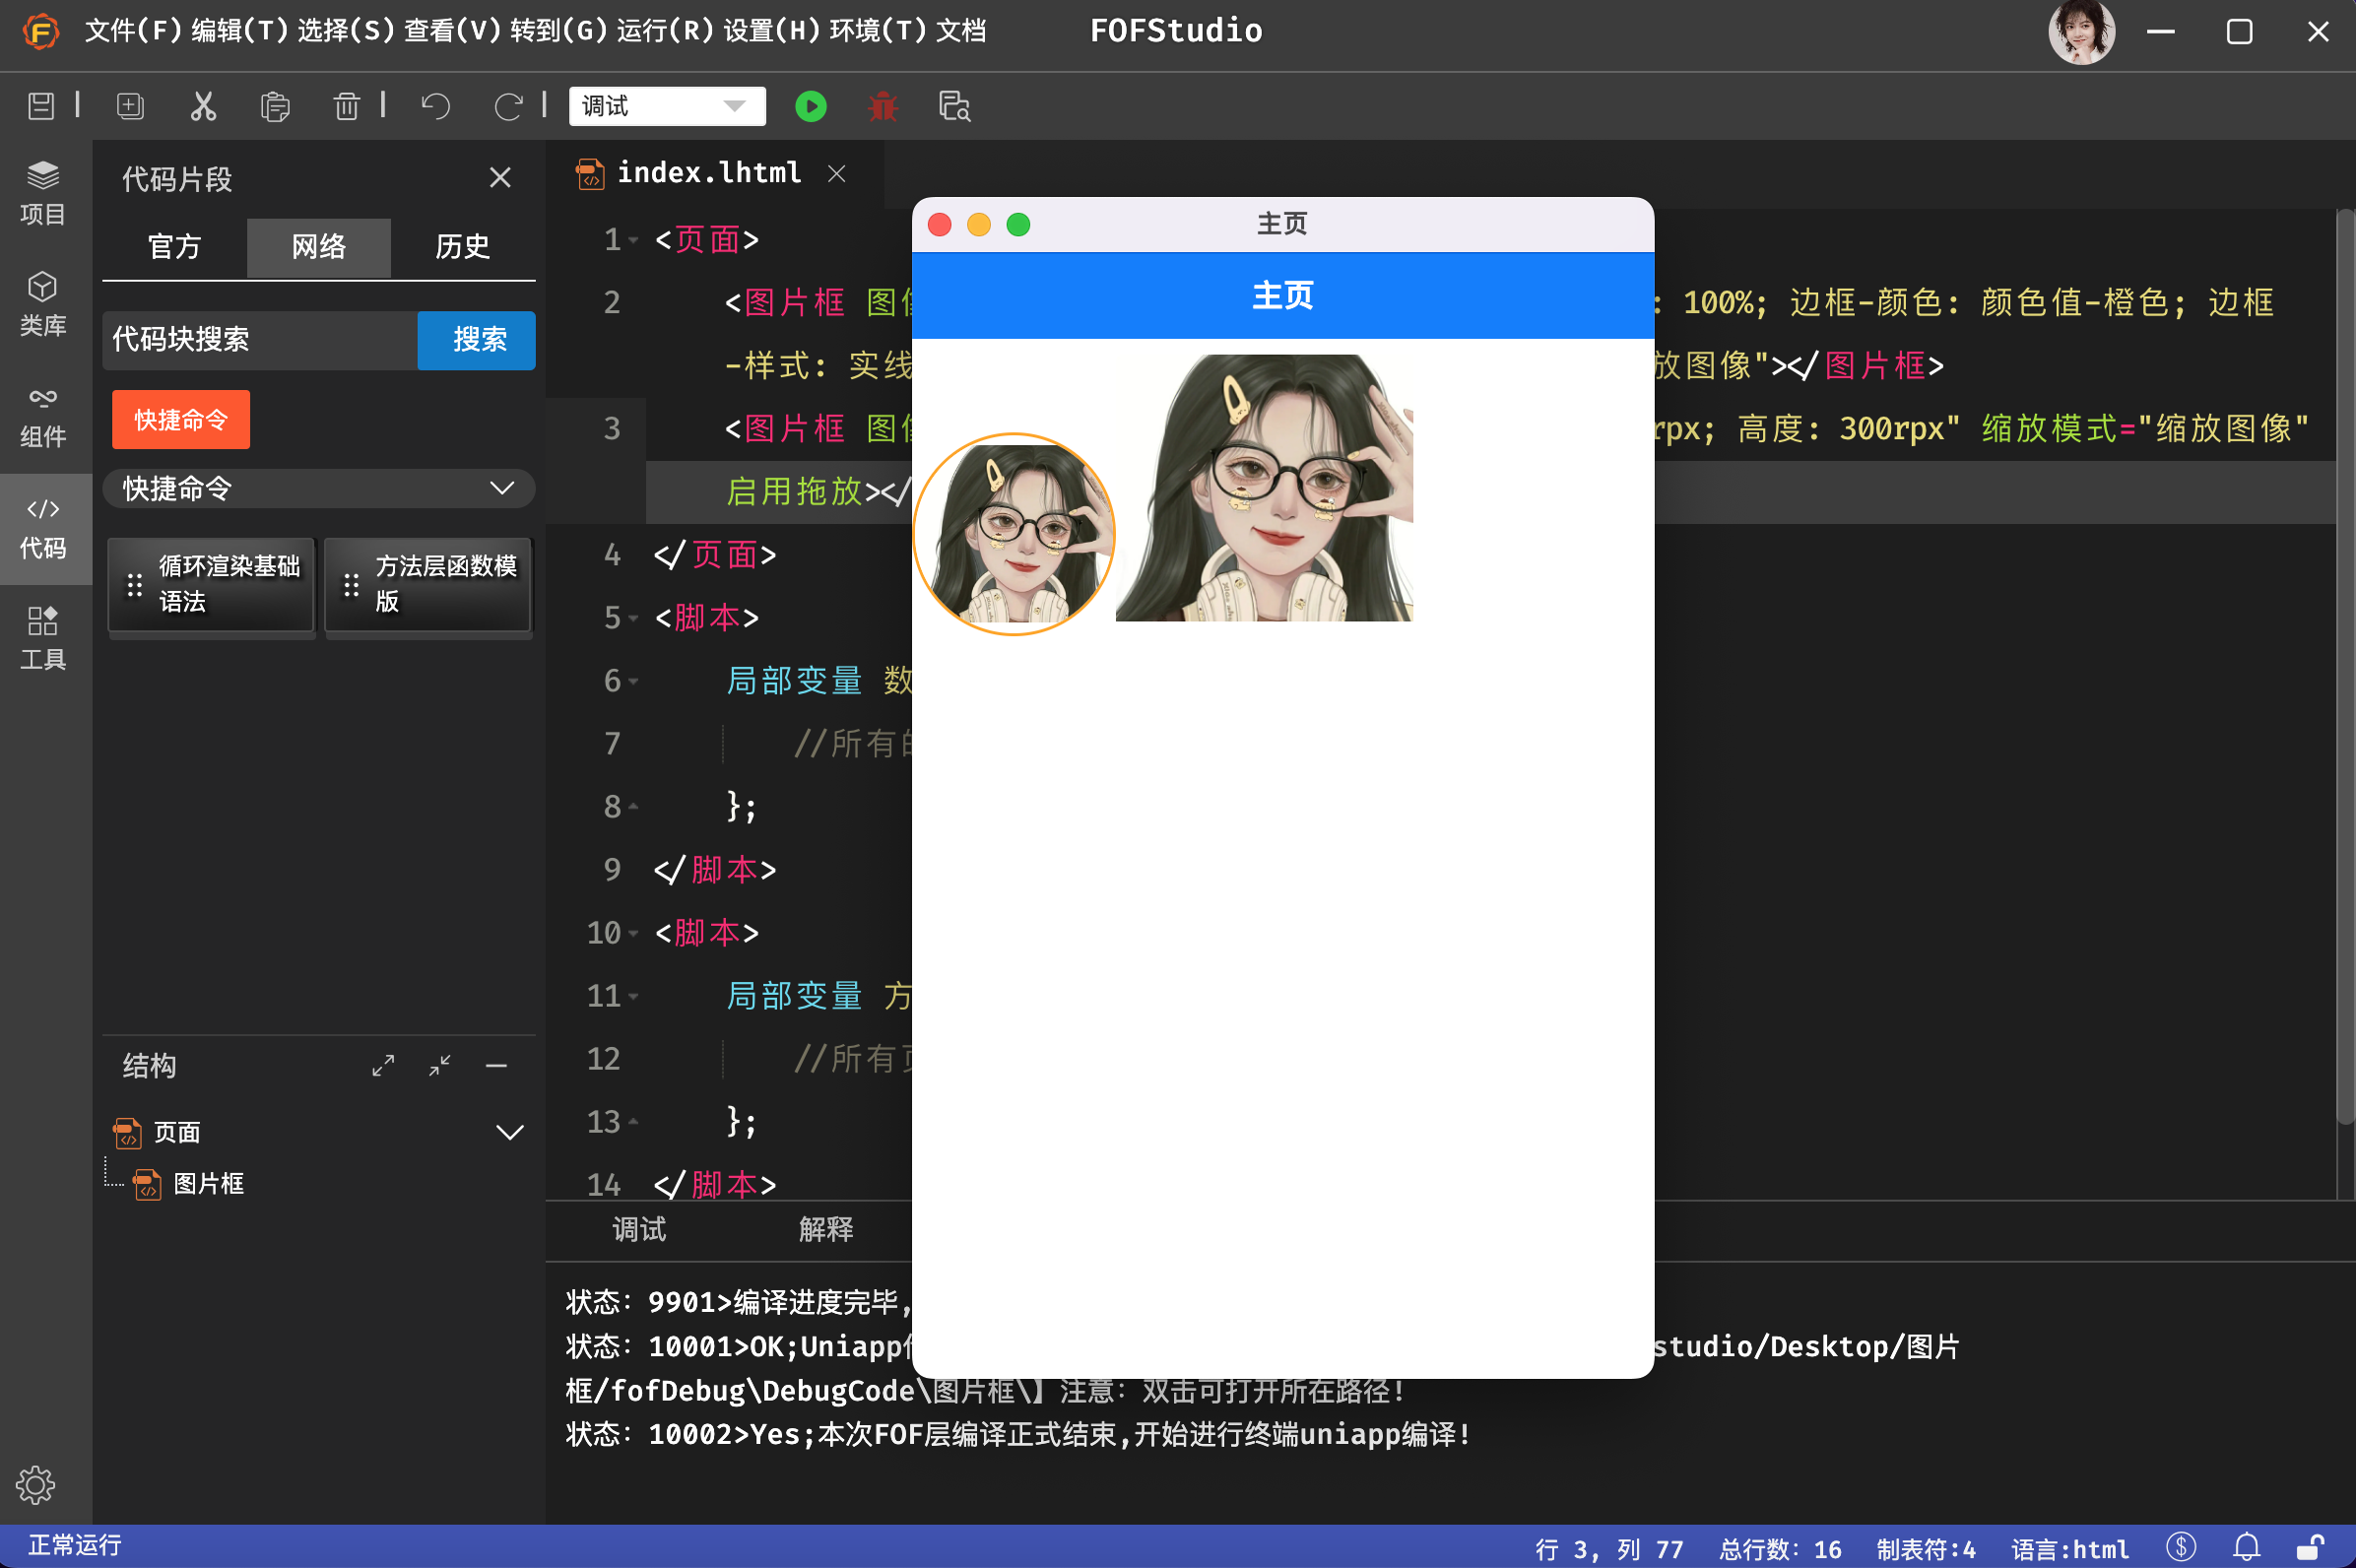Open the 编辑(T) menu
This screenshot has width=2356, height=1568.
point(239,31)
